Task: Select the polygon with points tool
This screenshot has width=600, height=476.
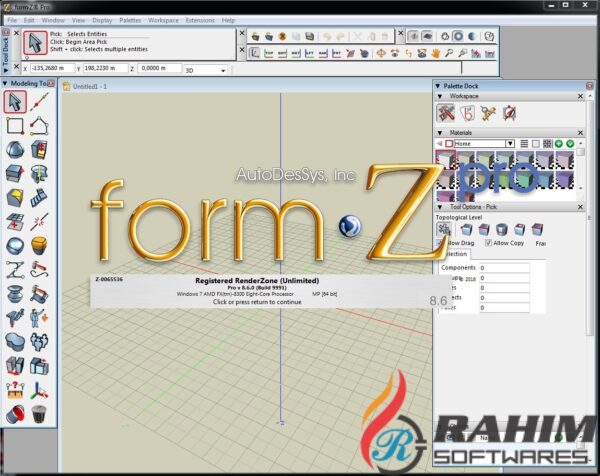Action: 39,126
